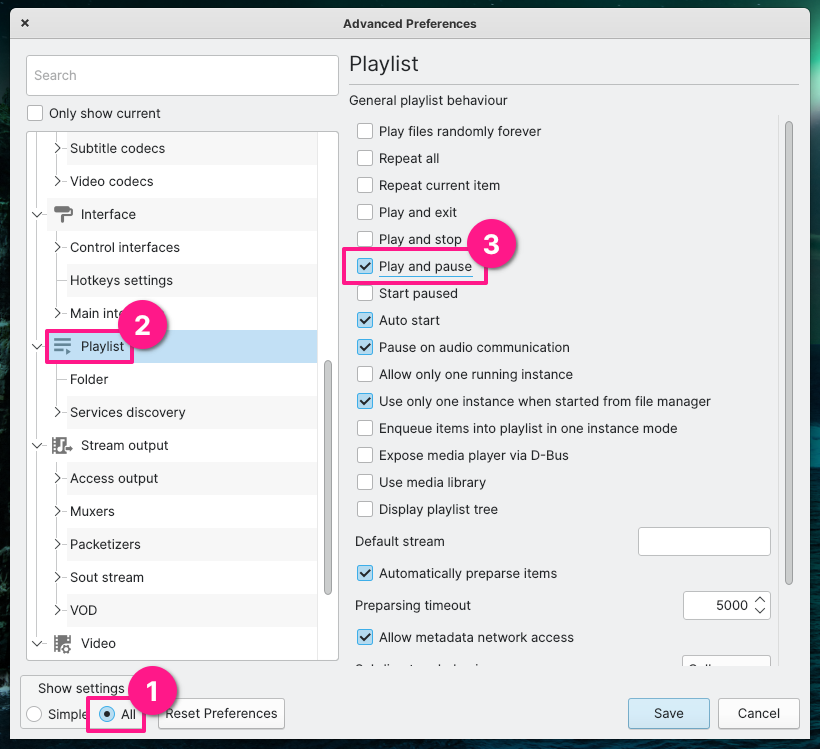Enable Only show current checkbox

pos(35,113)
